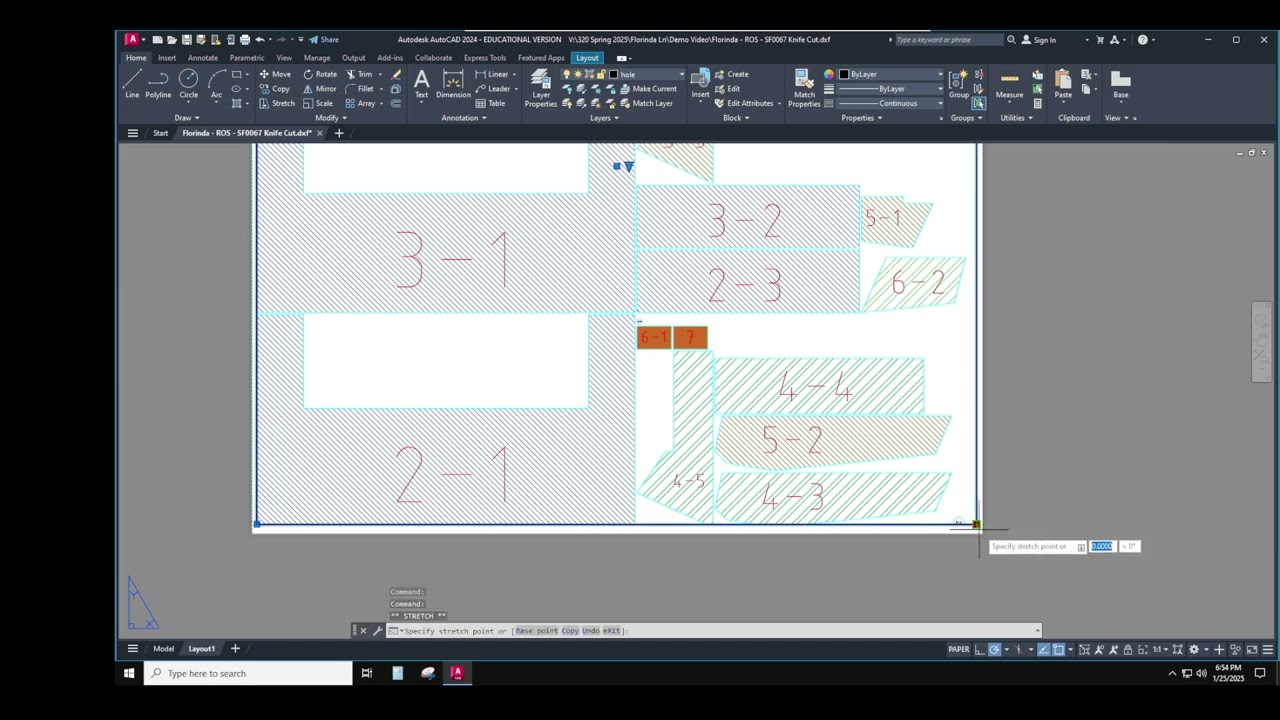This screenshot has width=1280, height=720.
Task: Toggle ortho mode in status bar
Action: (x=980, y=650)
